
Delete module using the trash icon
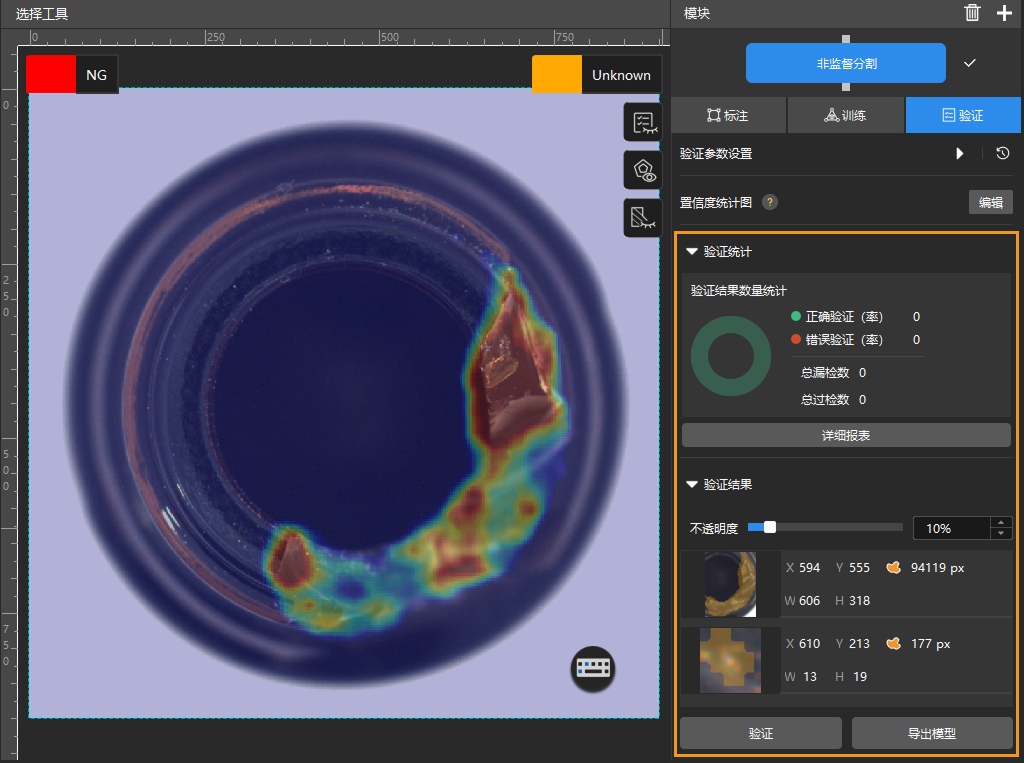pyautogui.click(x=972, y=13)
